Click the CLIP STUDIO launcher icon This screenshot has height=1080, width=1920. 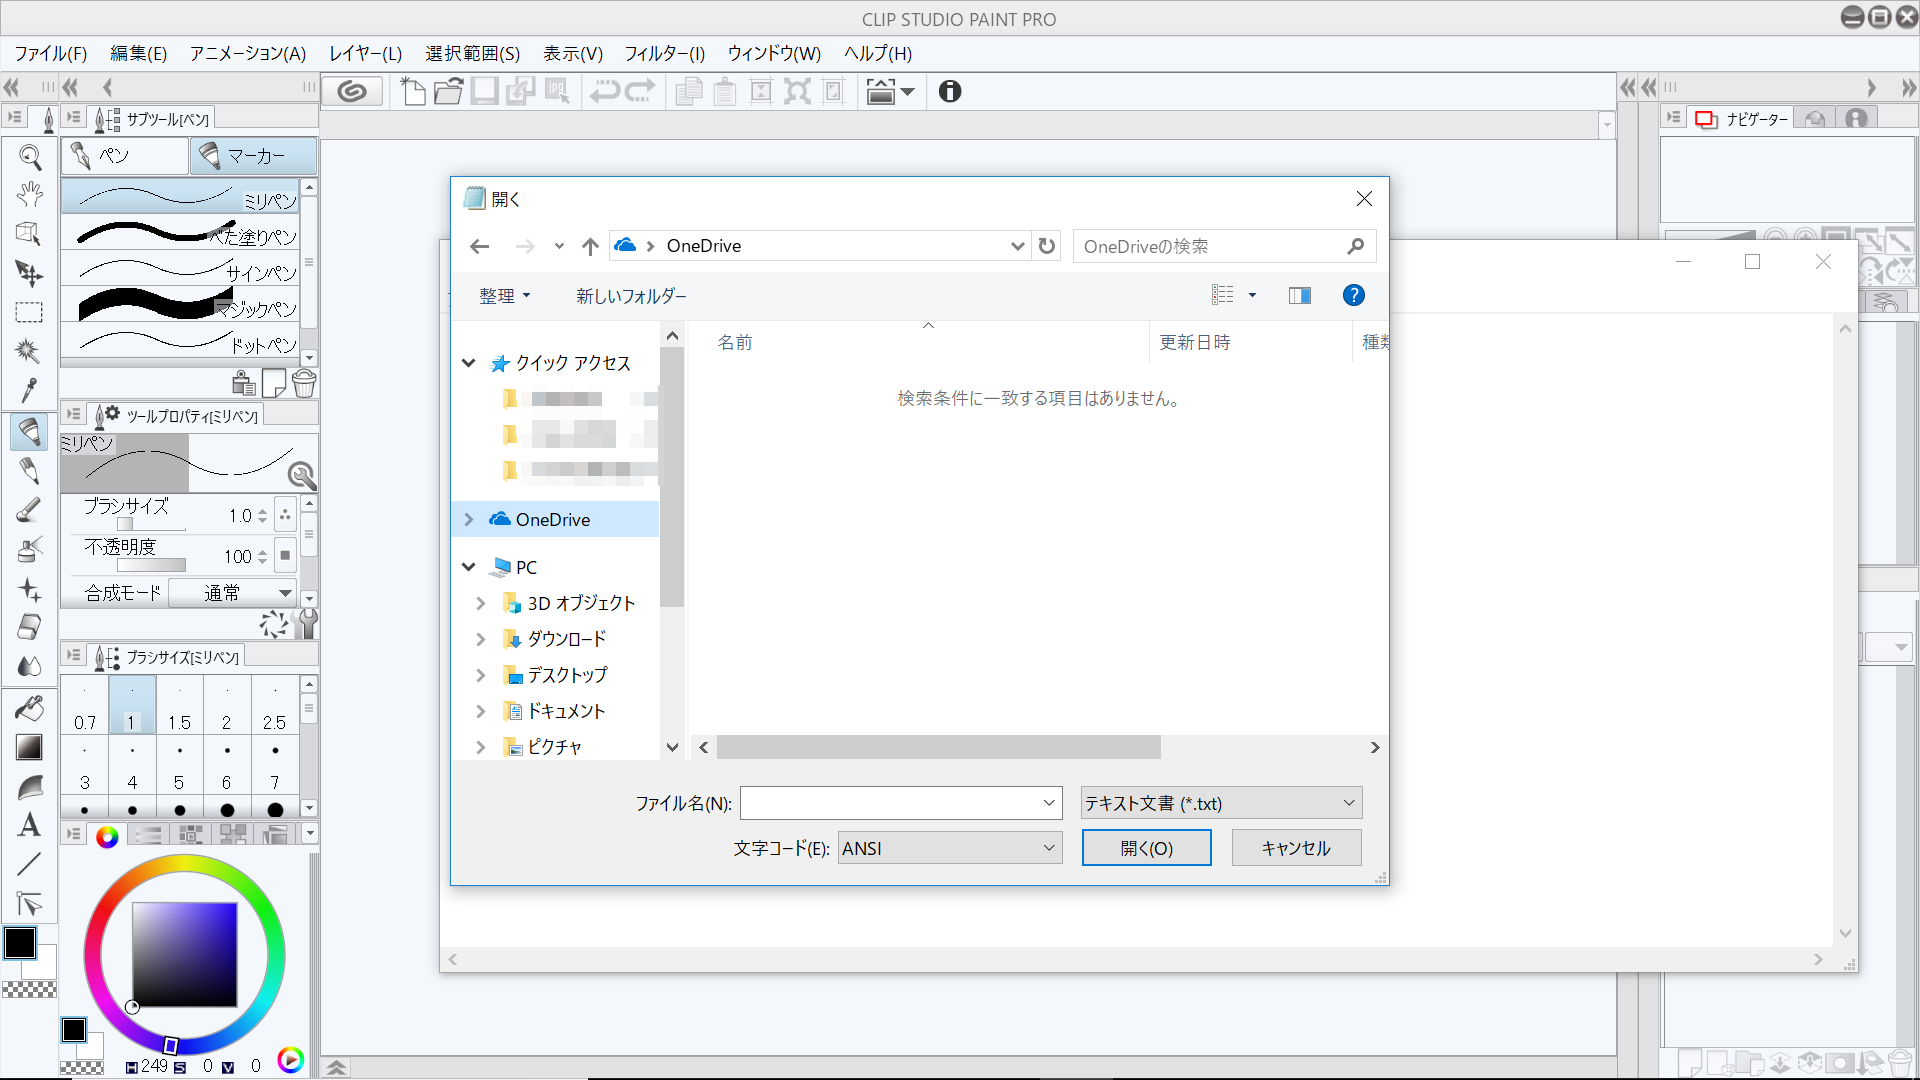point(352,92)
